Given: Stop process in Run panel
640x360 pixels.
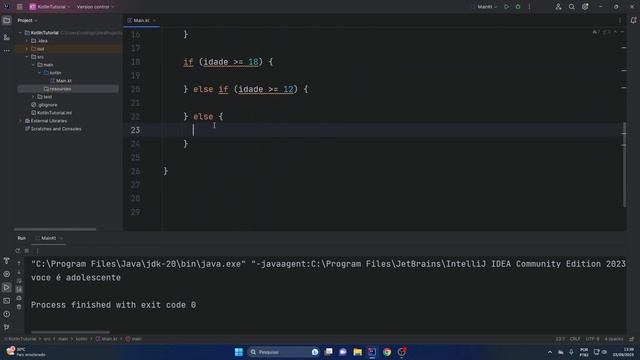Looking at the screenshot, I should 27,251.
